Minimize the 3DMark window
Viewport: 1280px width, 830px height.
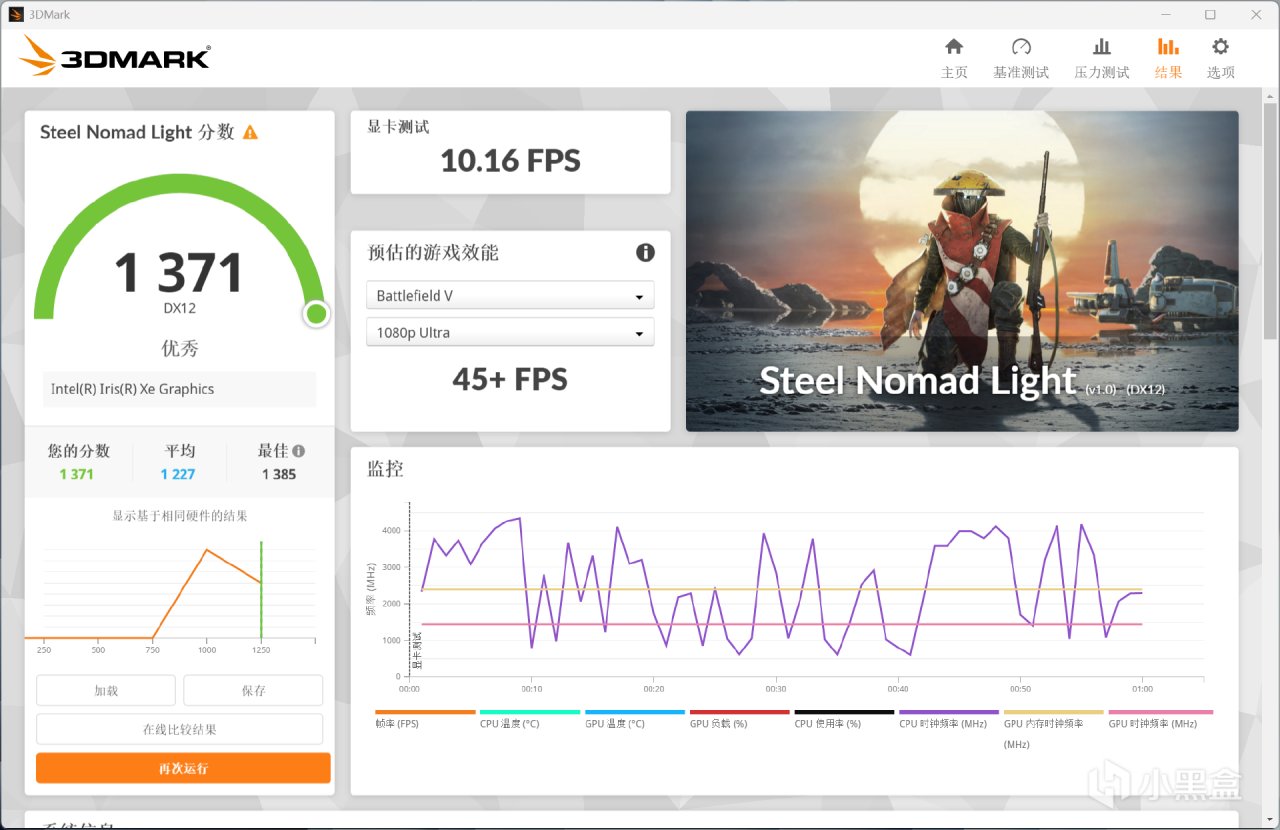1166,15
